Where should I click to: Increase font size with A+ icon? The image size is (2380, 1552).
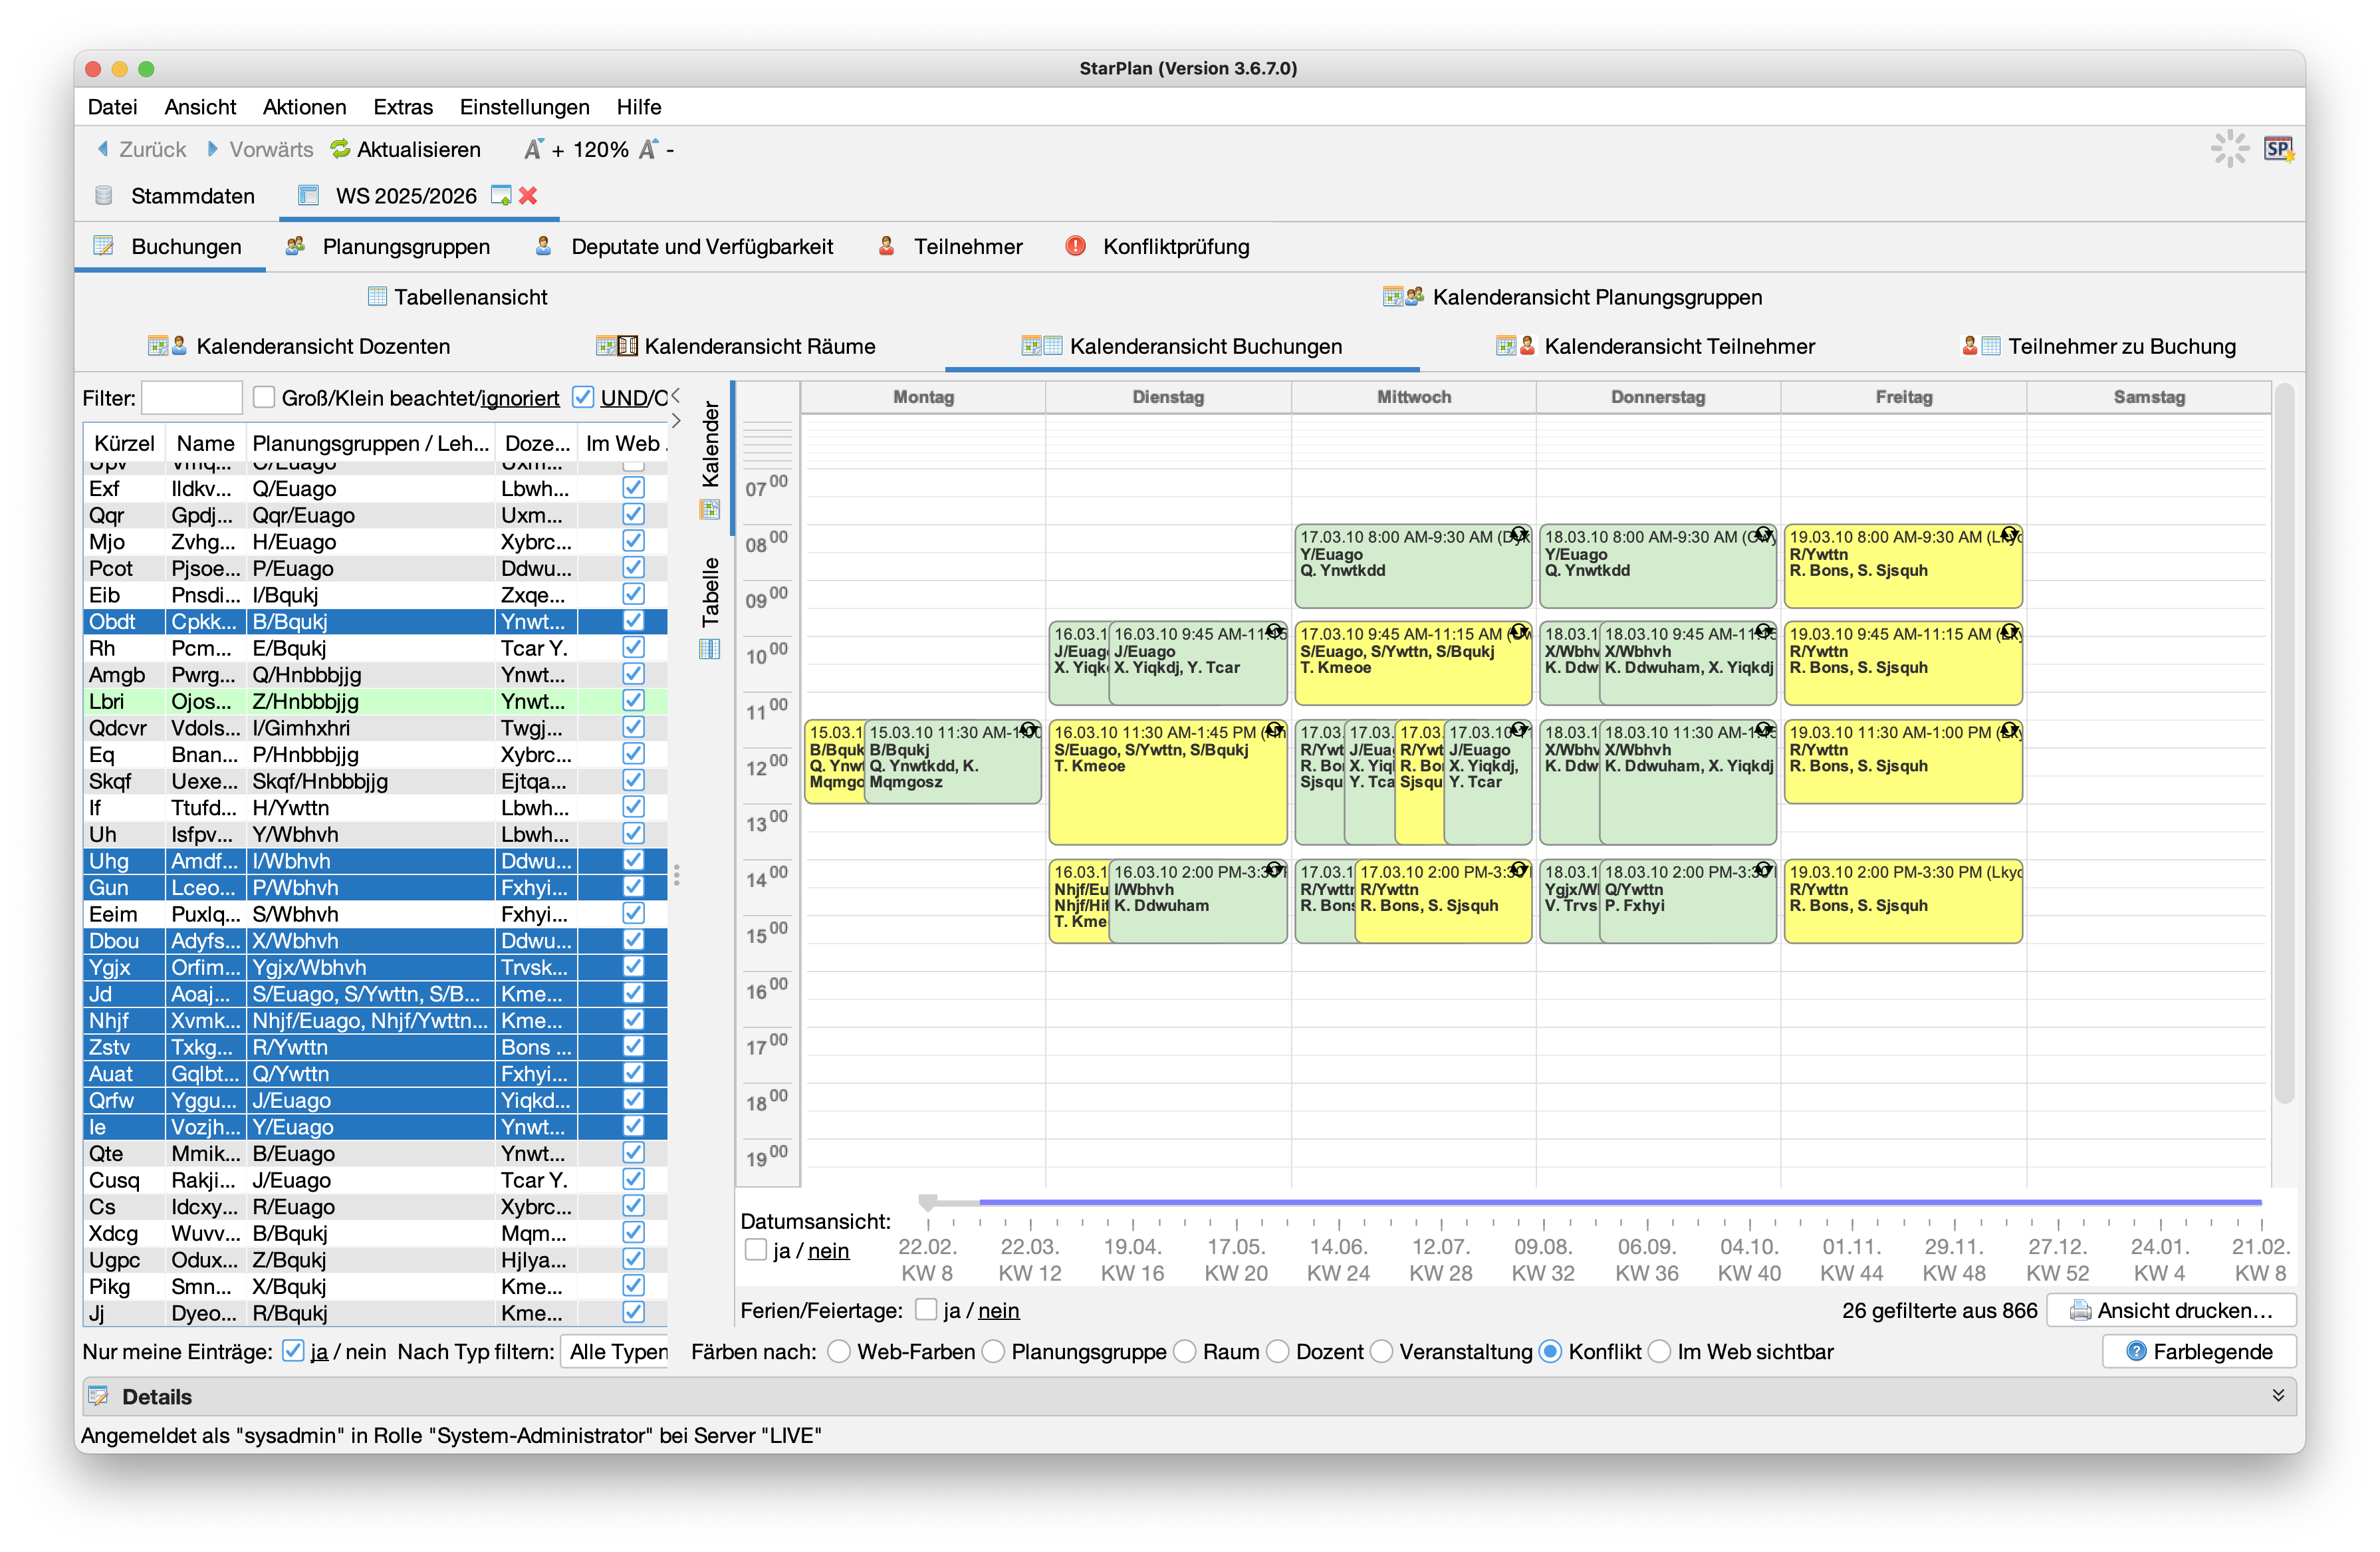click(534, 149)
